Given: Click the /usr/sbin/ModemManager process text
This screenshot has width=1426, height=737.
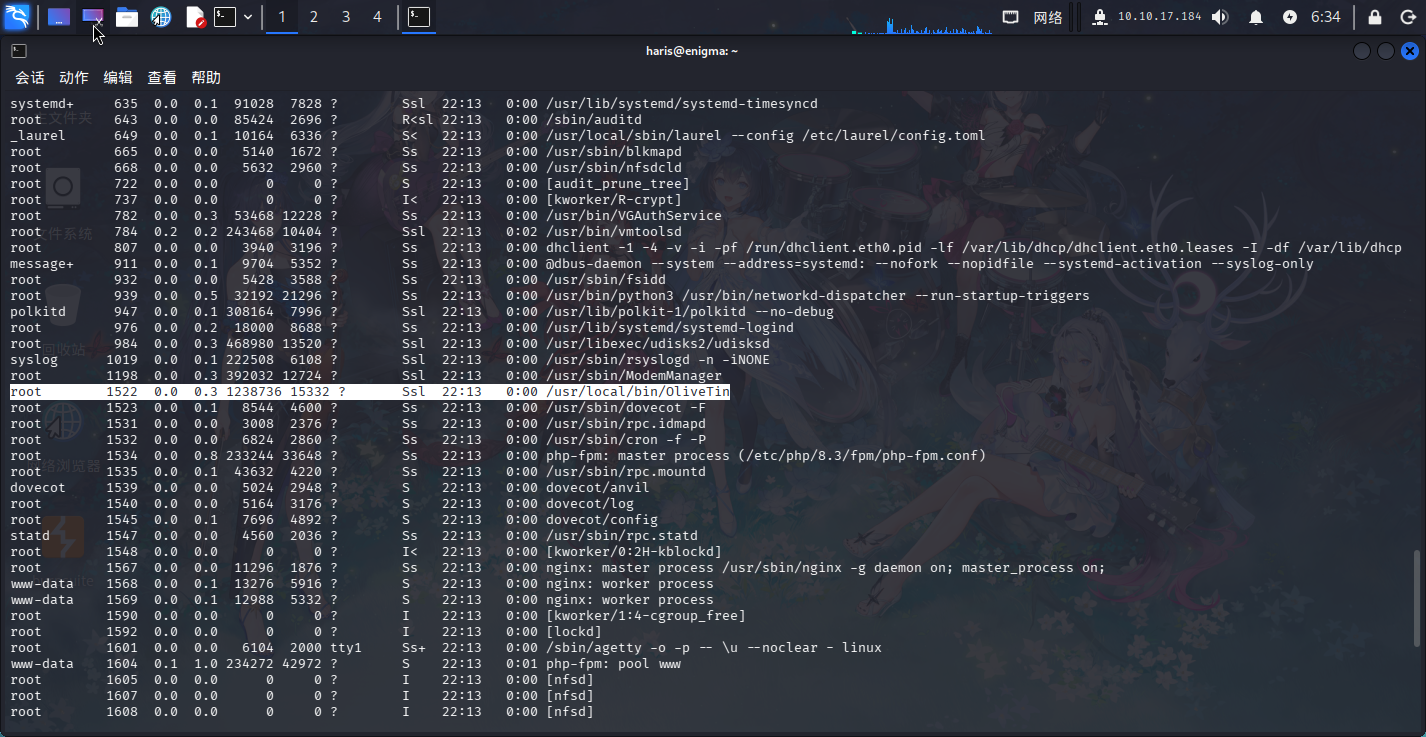Looking at the screenshot, I should tap(634, 376).
